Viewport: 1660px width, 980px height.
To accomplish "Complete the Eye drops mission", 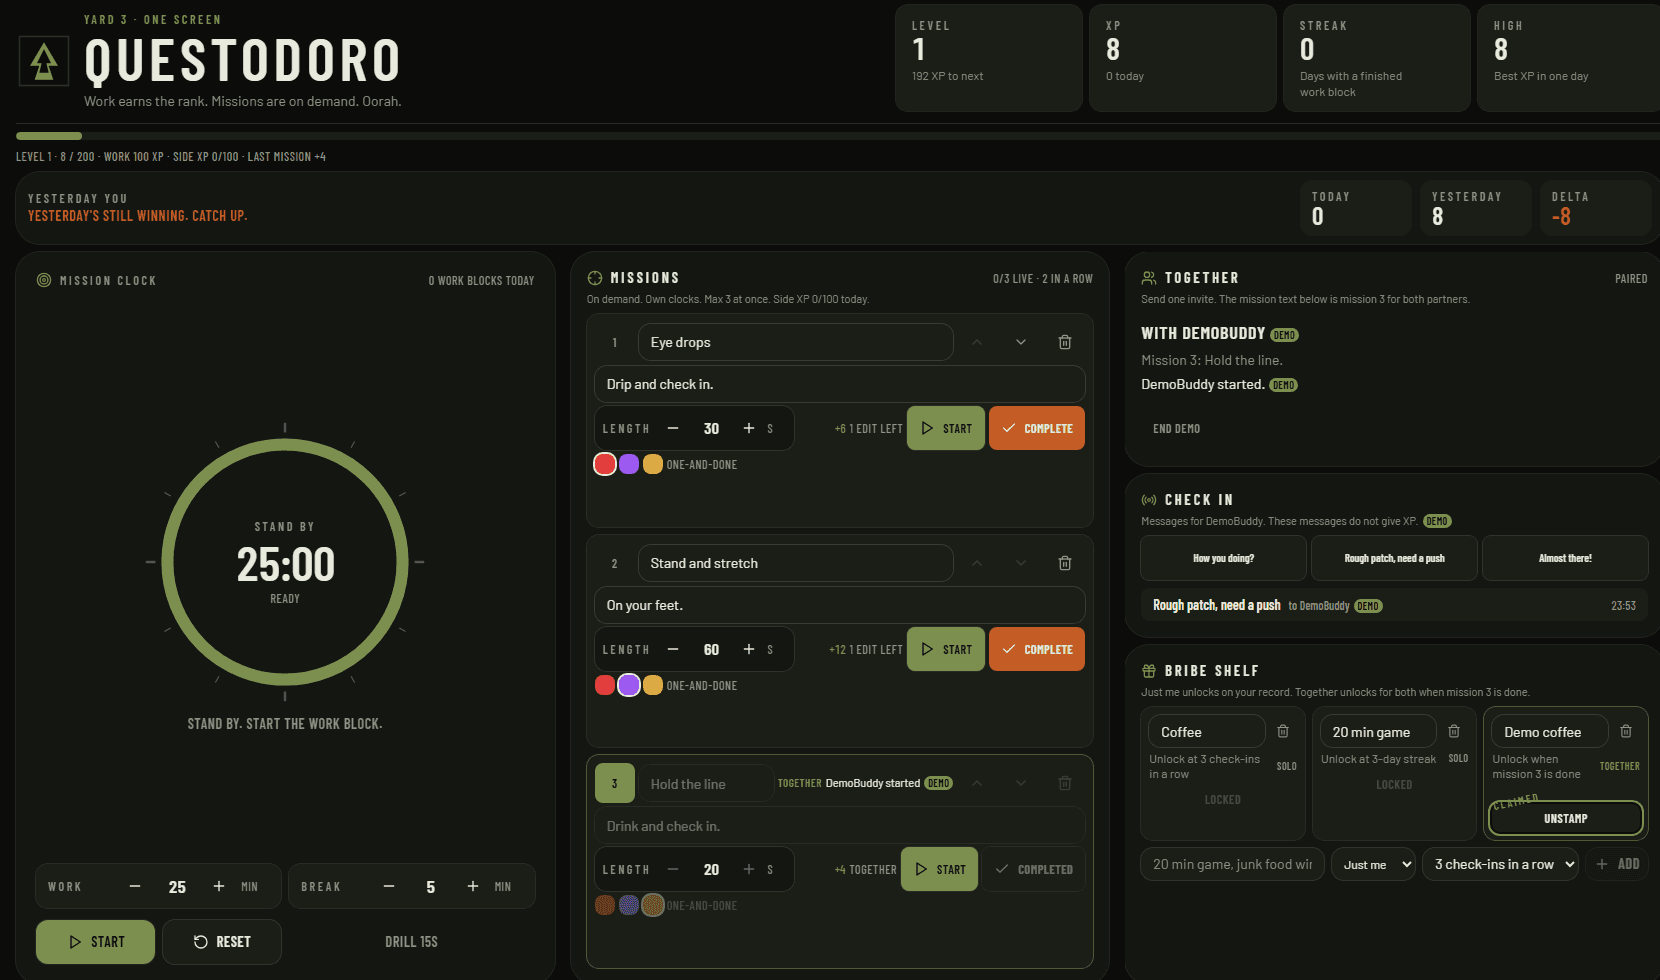I will coord(1037,428).
